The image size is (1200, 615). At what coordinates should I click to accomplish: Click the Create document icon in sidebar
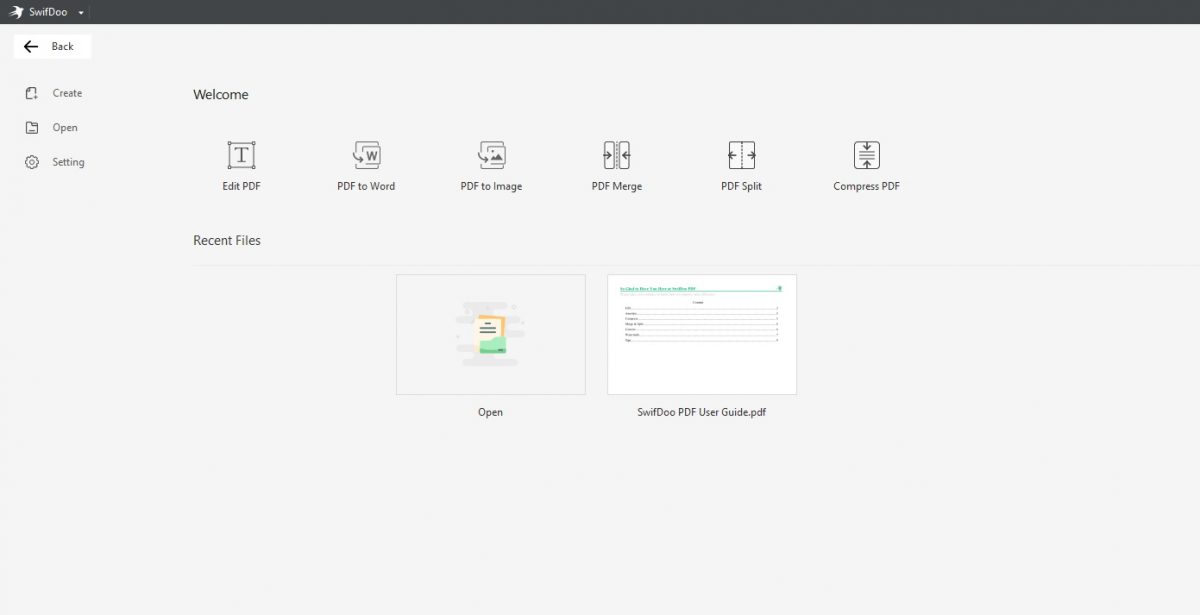(x=32, y=93)
